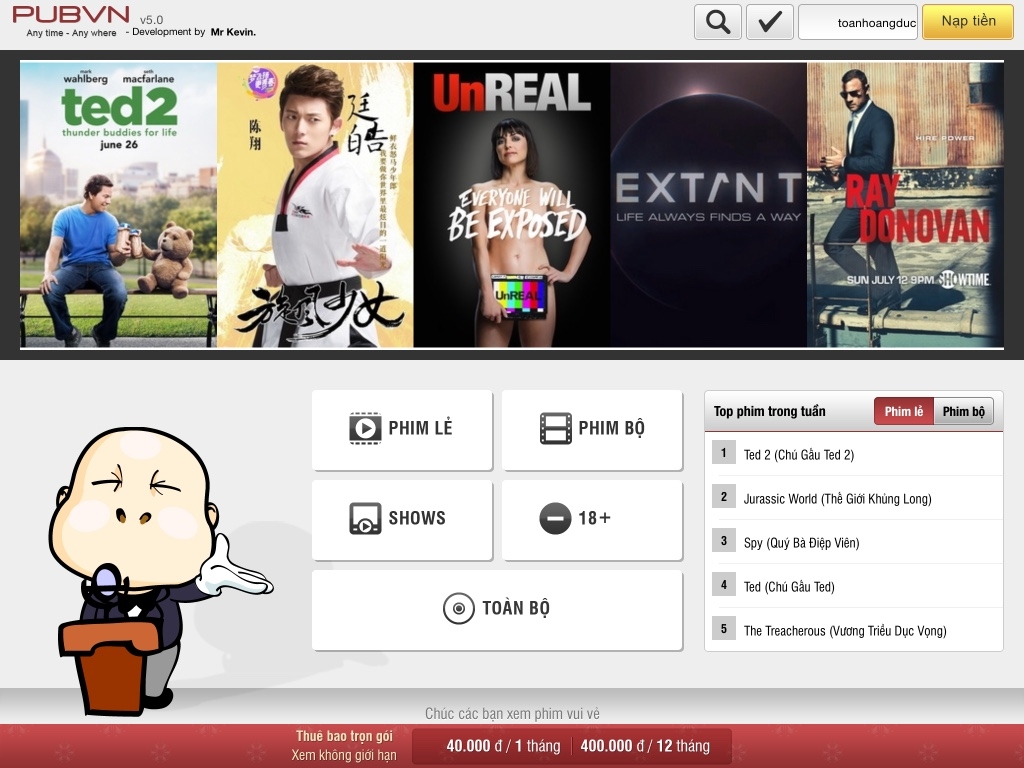Open the toanhoangduc account field

click(x=858, y=22)
